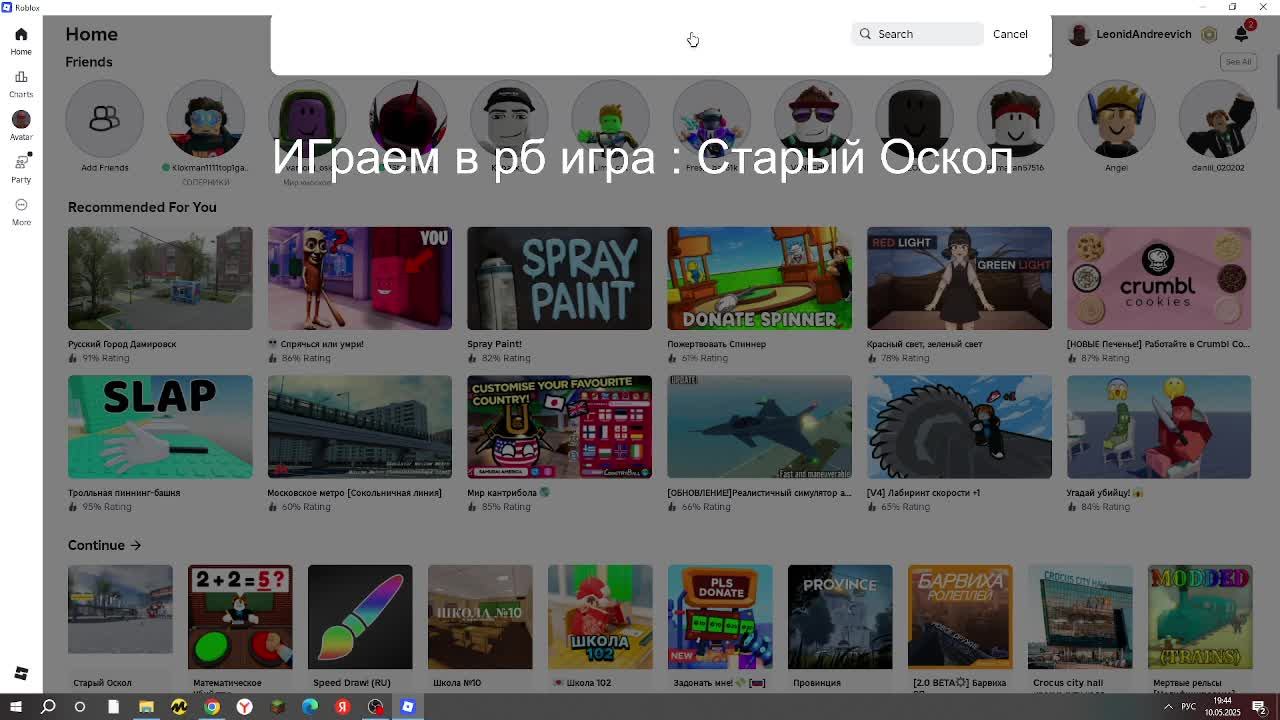Open Windows taskbar search
This screenshot has width=1280, height=720.
pos(48,707)
